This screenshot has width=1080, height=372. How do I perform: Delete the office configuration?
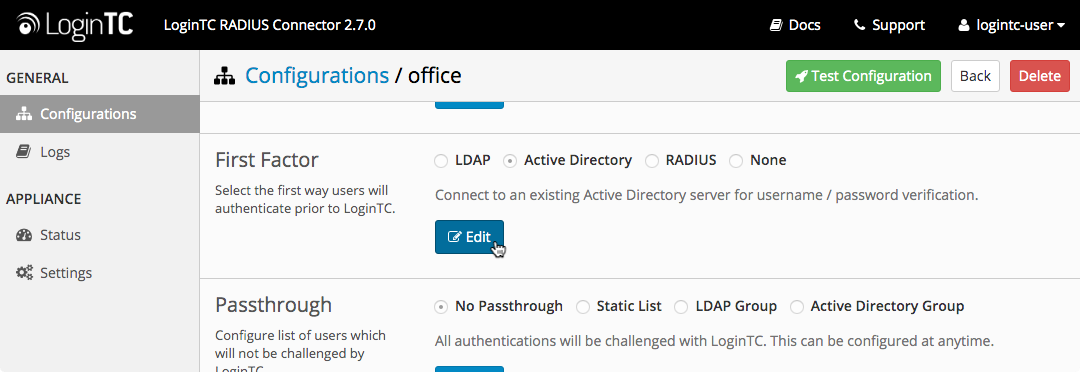(x=1040, y=76)
